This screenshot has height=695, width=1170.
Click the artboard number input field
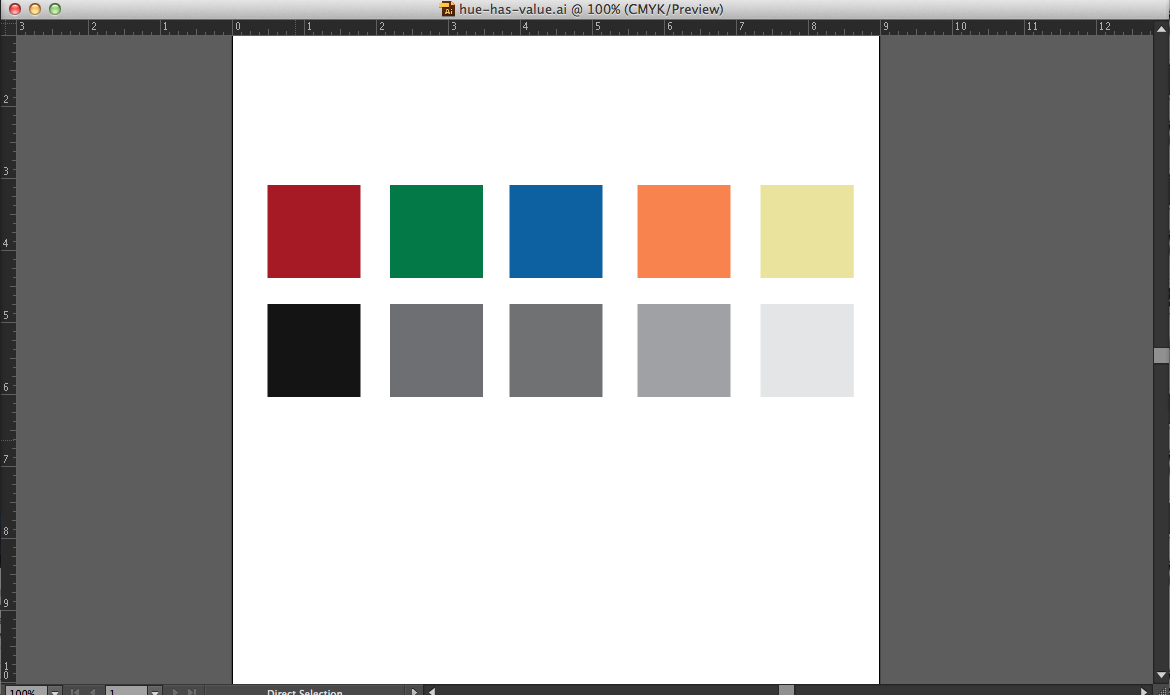coord(126,691)
